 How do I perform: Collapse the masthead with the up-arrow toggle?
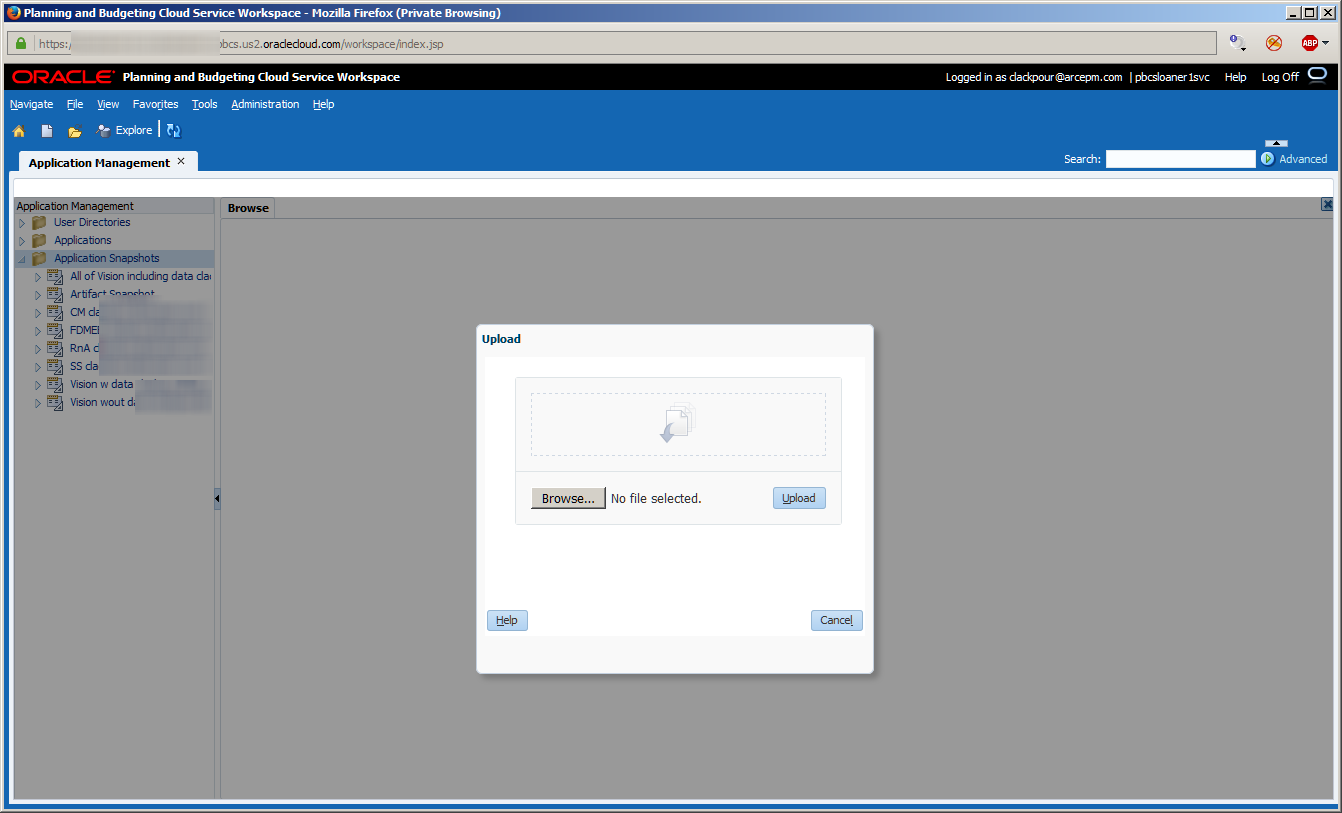pyautogui.click(x=1276, y=144)
